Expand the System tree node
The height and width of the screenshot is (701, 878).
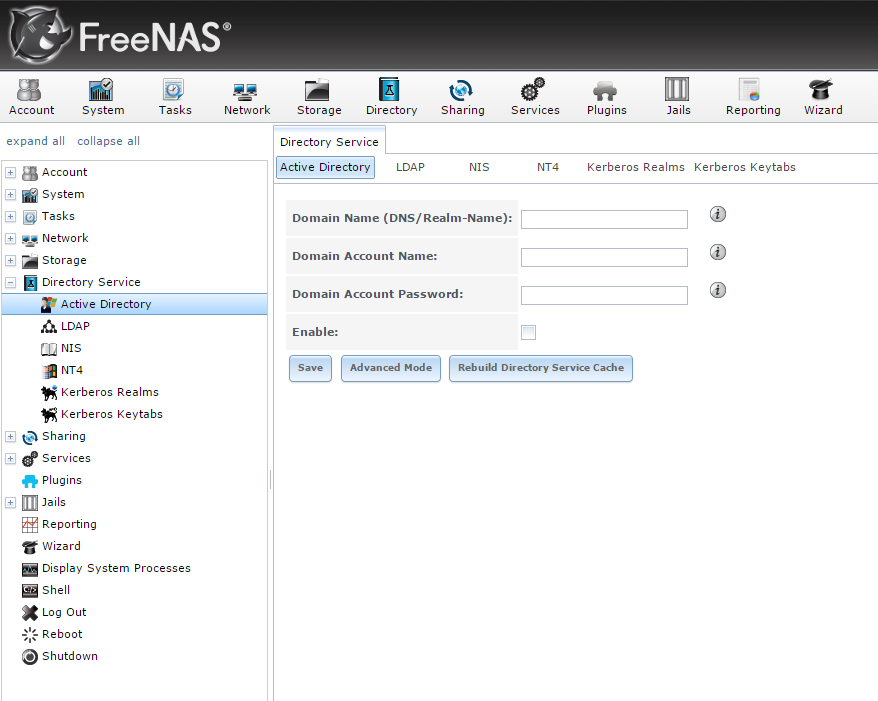[x=11, y=194]
